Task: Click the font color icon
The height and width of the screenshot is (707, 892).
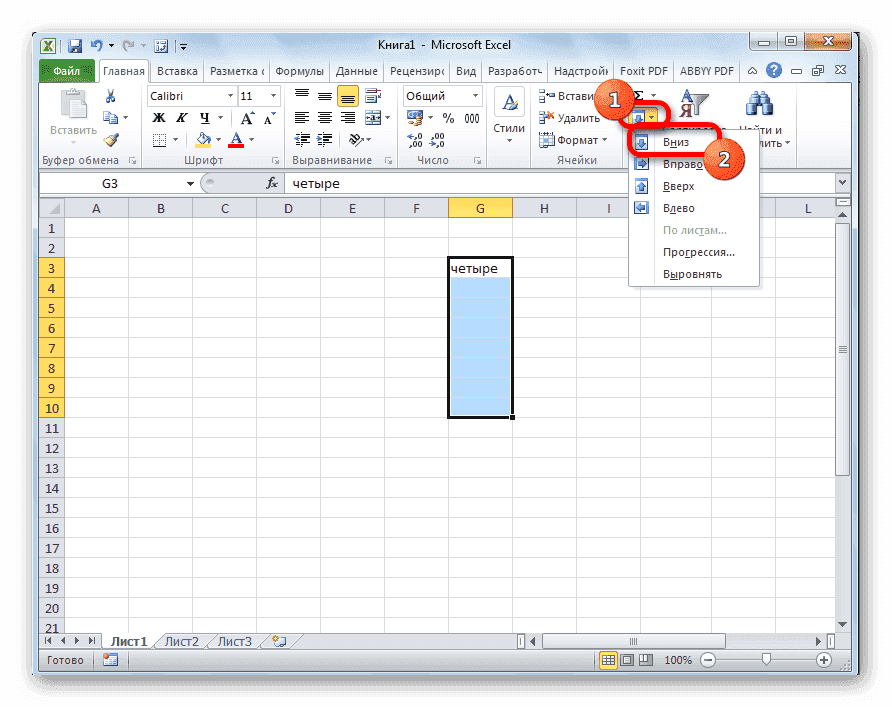Action: 236,139
